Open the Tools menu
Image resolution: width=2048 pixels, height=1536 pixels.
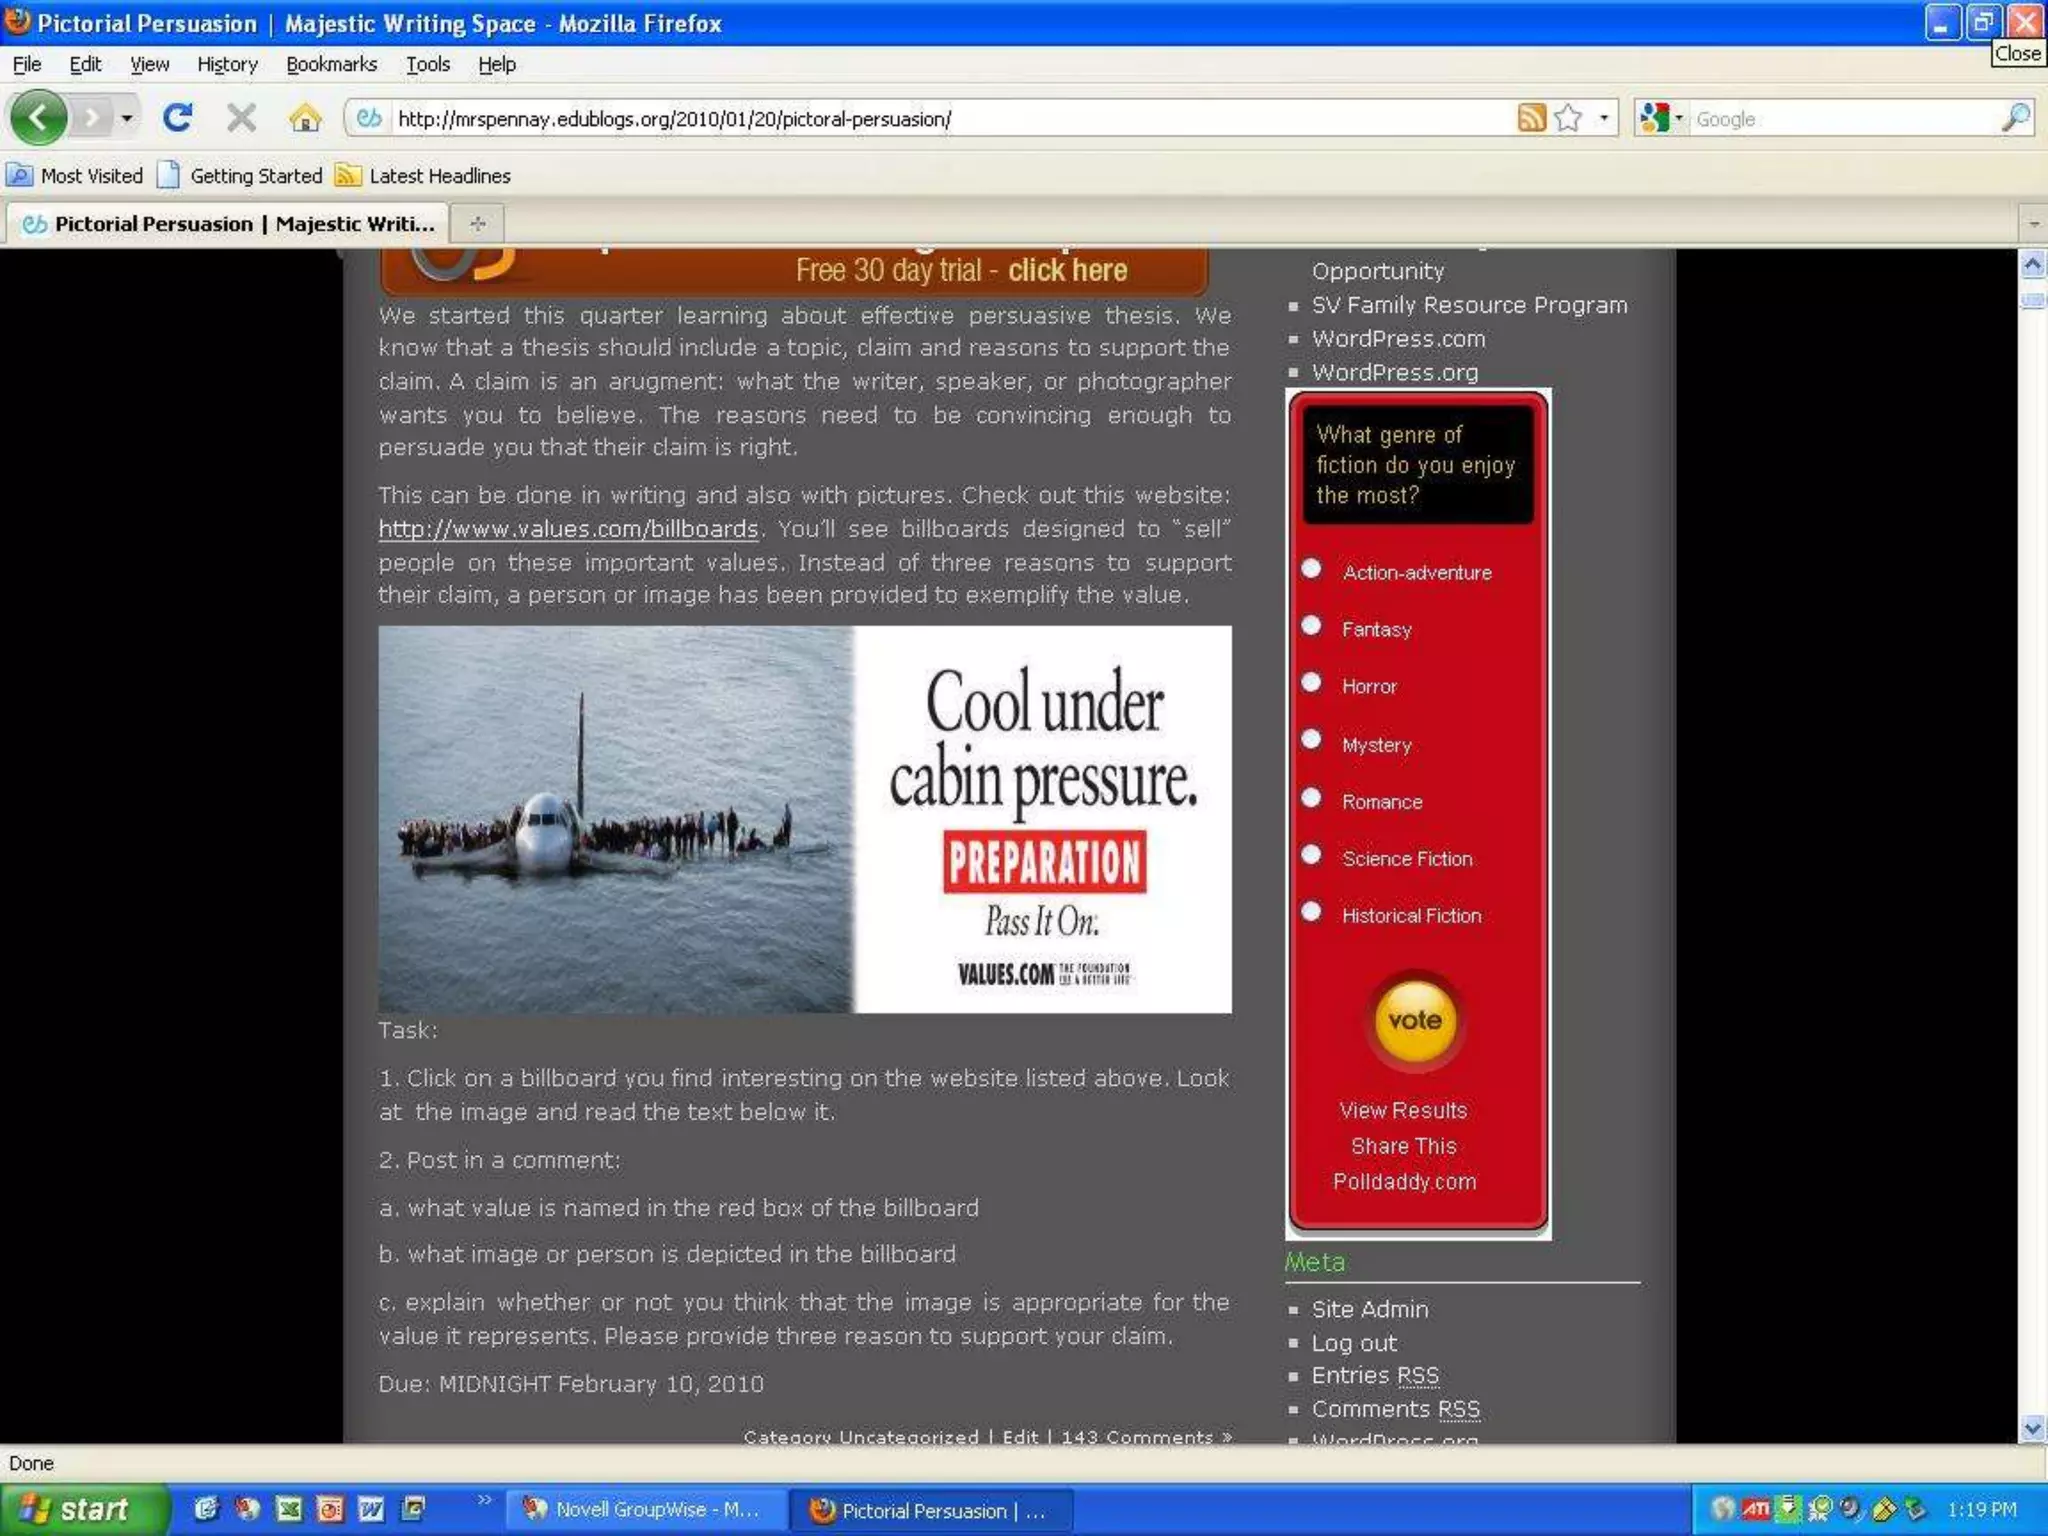[x=427, y=64]
